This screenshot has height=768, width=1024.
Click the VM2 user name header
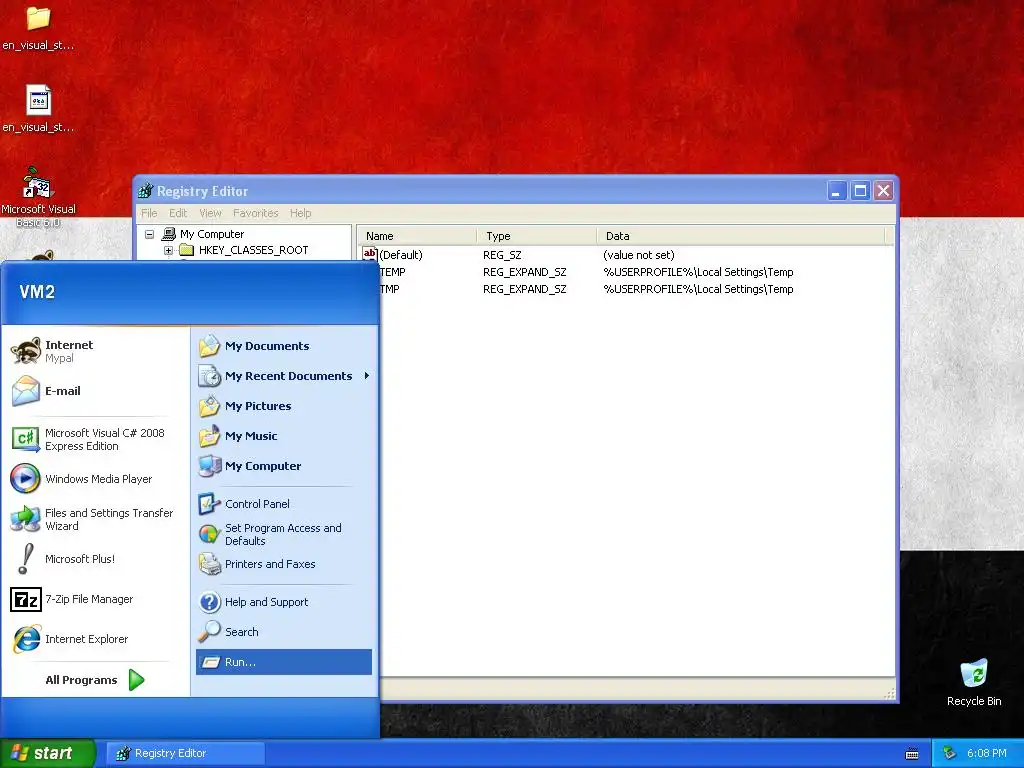click(37, 292)
